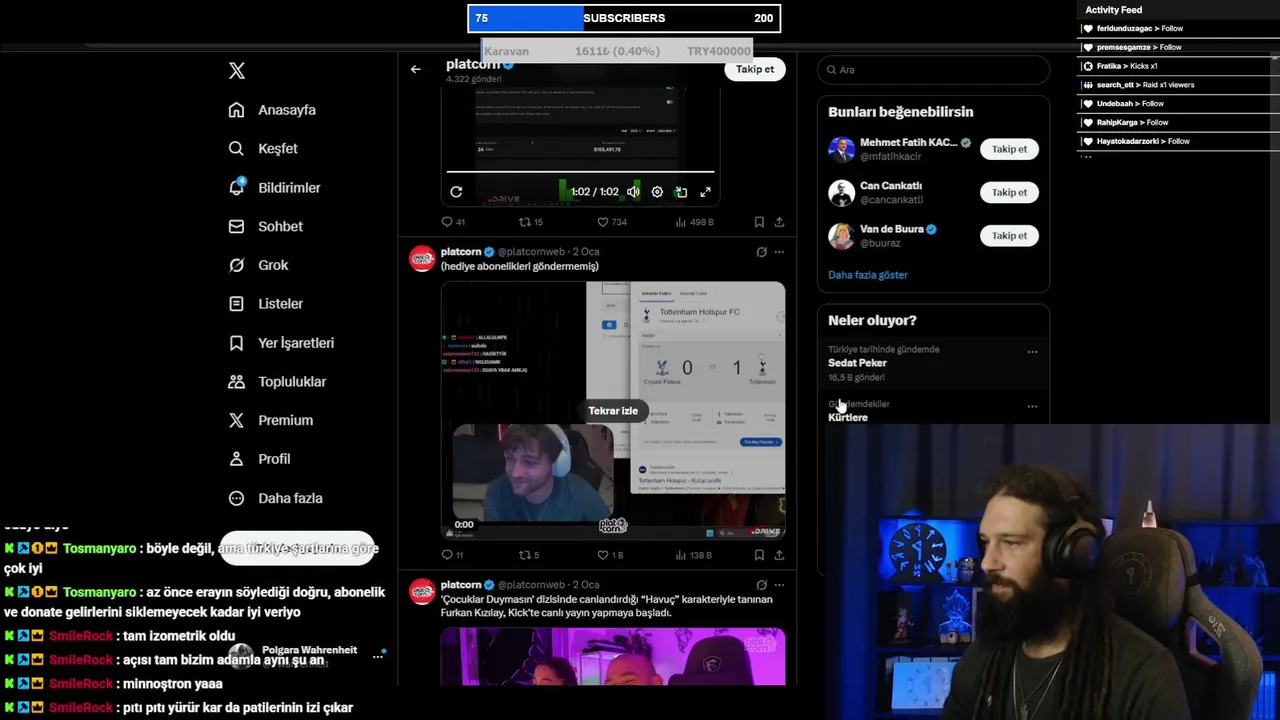Open the Premium page
Screen dimensions: 1280x720
[271, 420]
